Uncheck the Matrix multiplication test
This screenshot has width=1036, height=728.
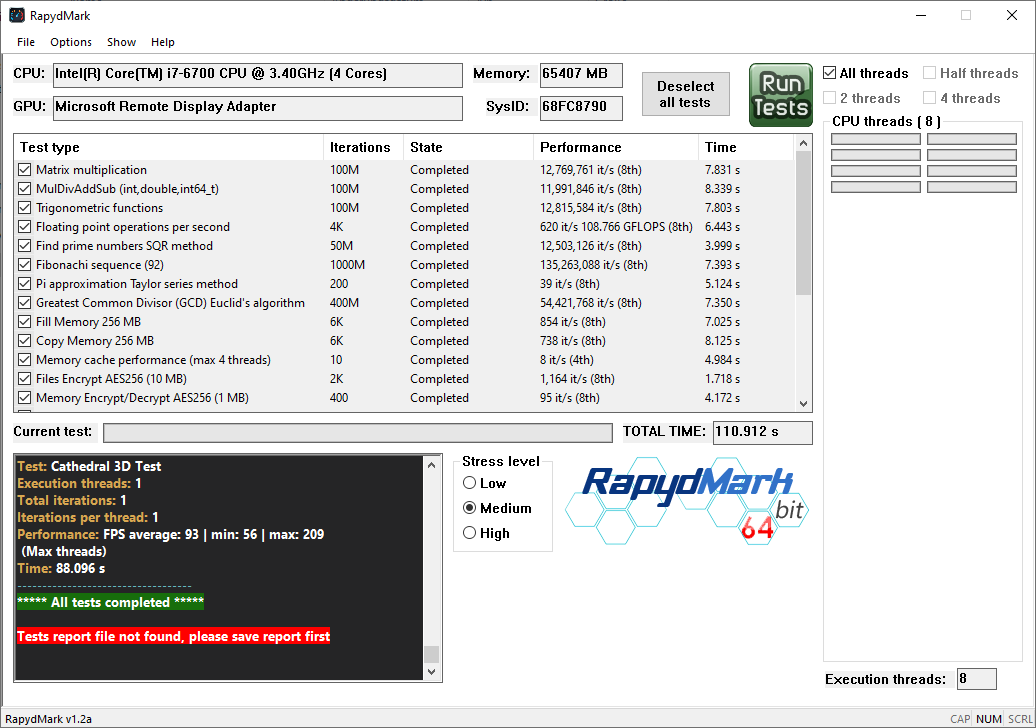tap(25, 170)
